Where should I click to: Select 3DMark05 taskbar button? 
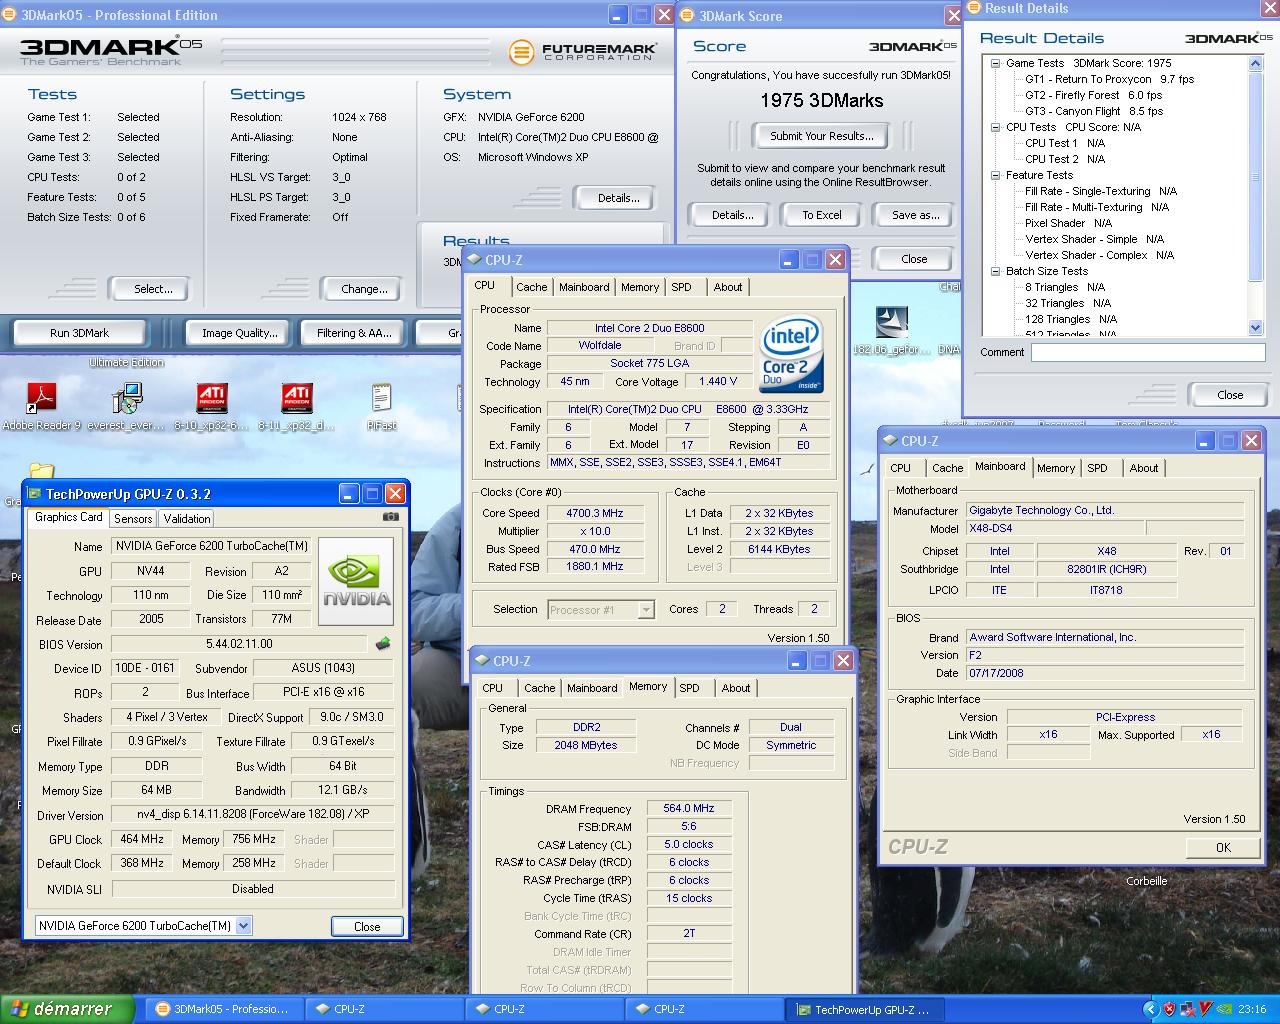[223, 1009]
